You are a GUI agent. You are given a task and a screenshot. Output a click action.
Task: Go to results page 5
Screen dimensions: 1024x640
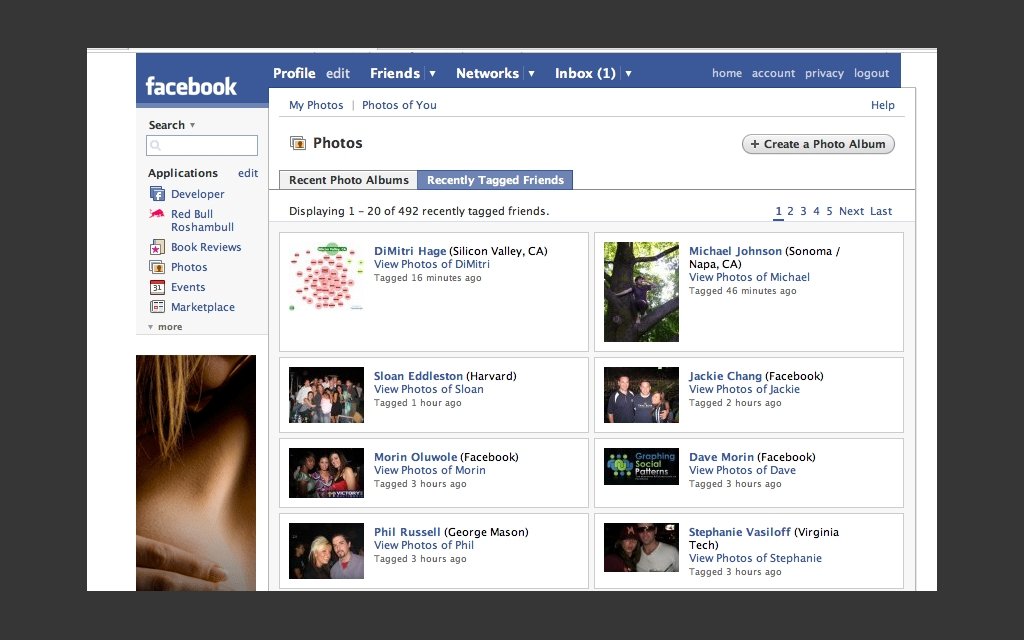point(829,211)
